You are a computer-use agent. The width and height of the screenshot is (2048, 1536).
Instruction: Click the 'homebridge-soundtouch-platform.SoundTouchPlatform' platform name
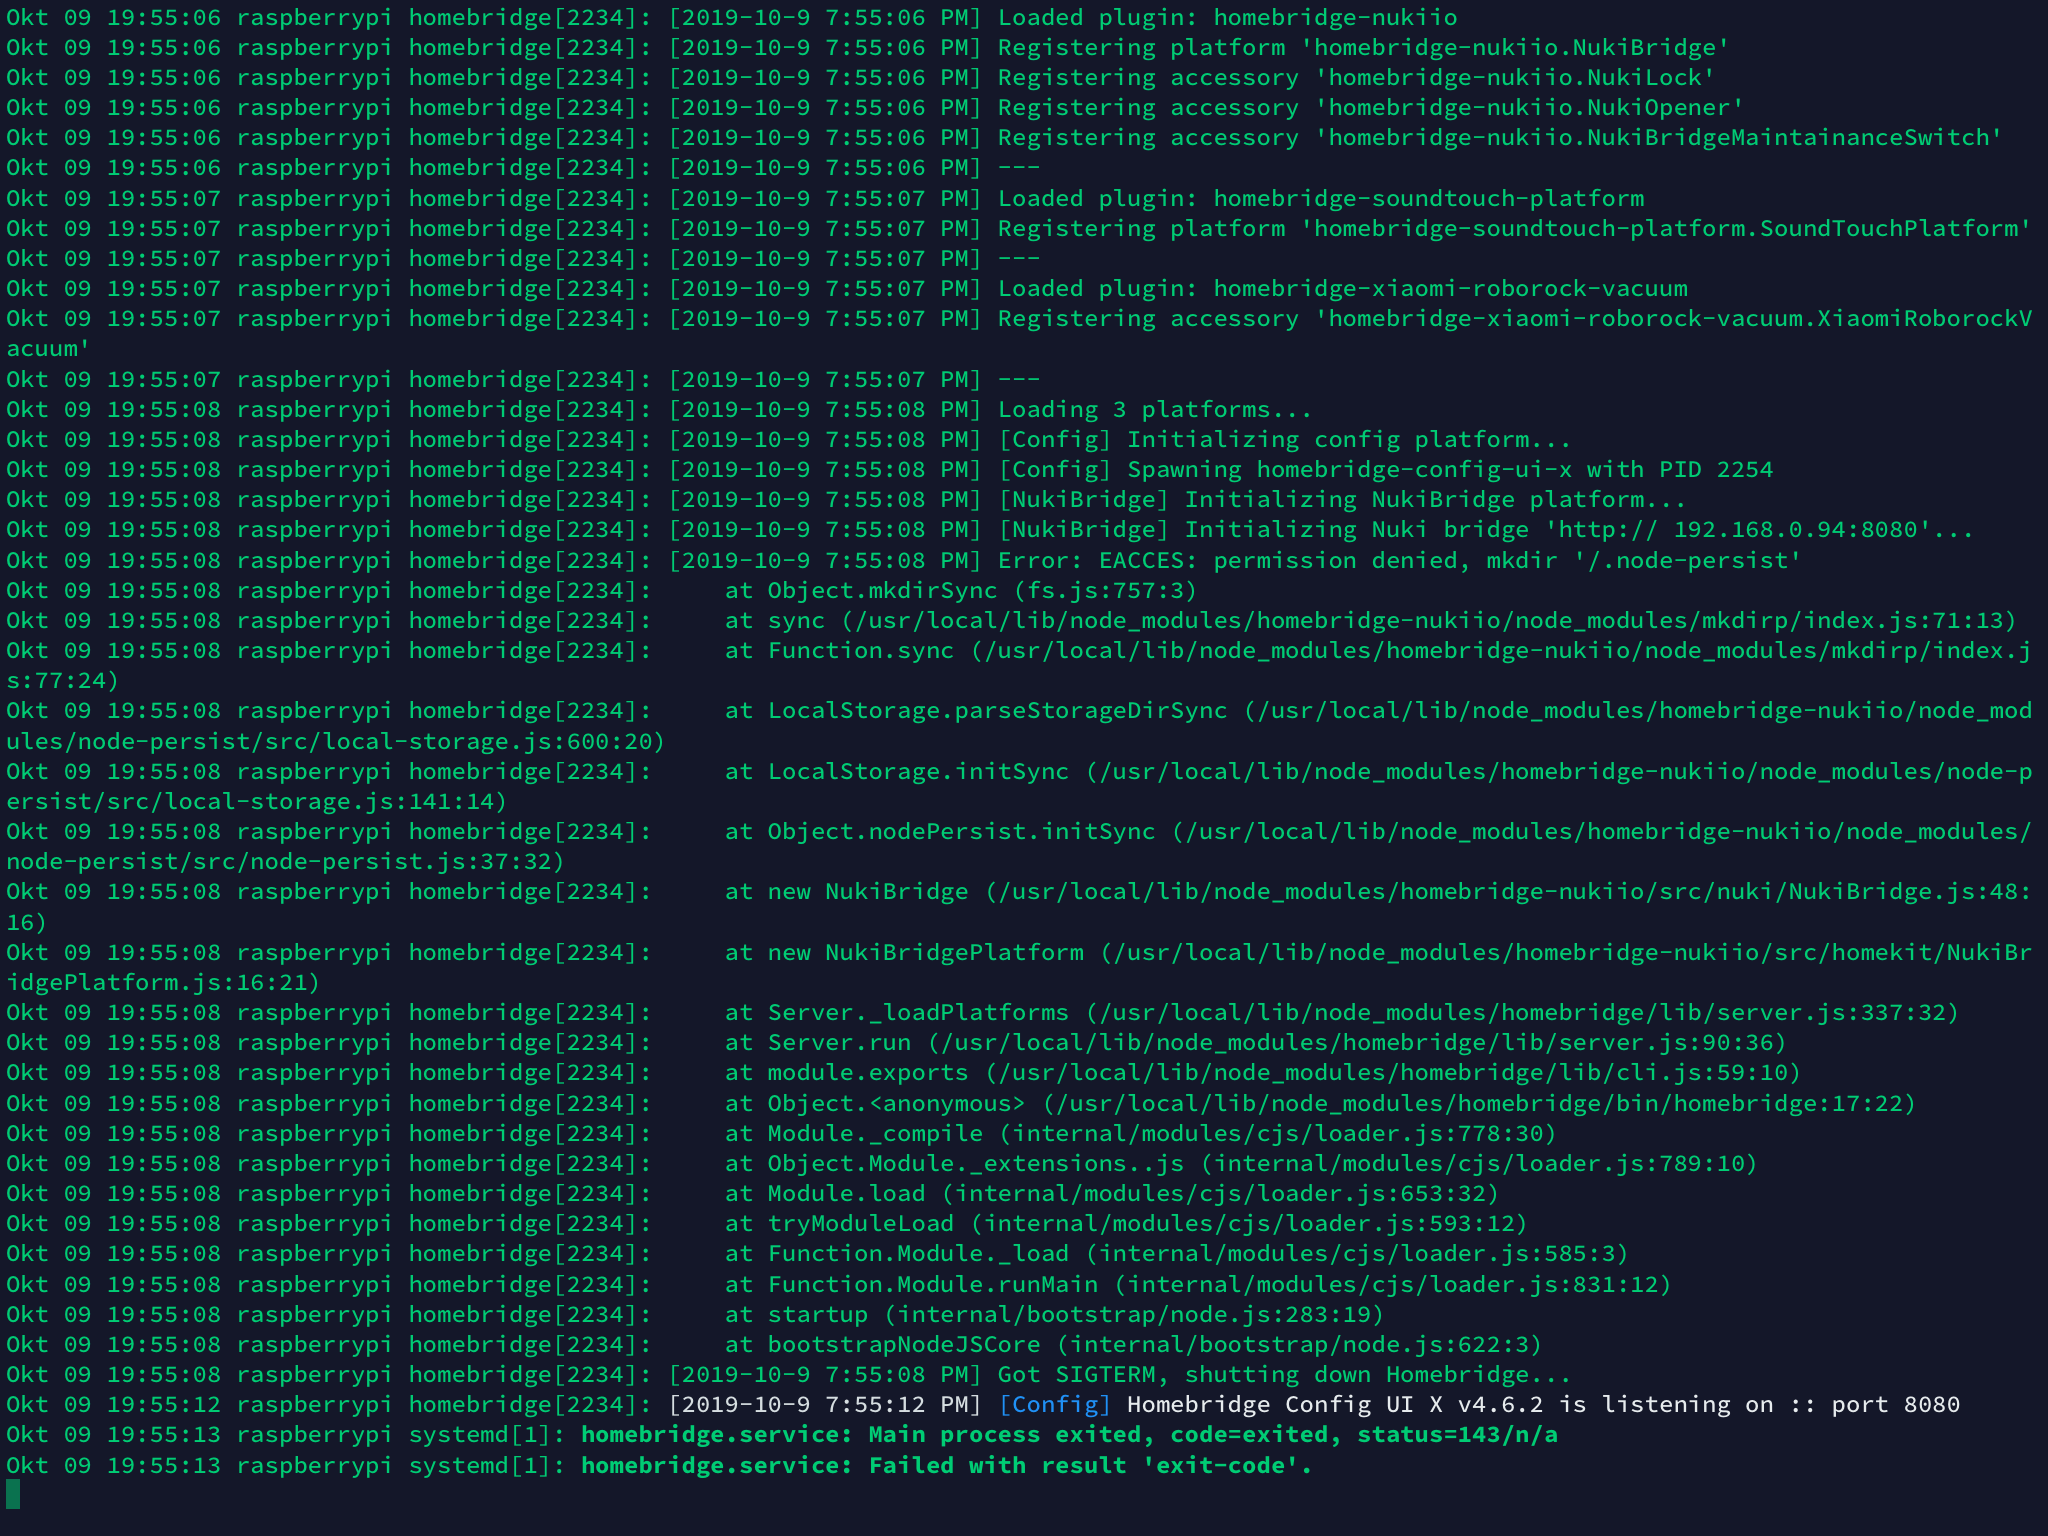point(1665,228)
